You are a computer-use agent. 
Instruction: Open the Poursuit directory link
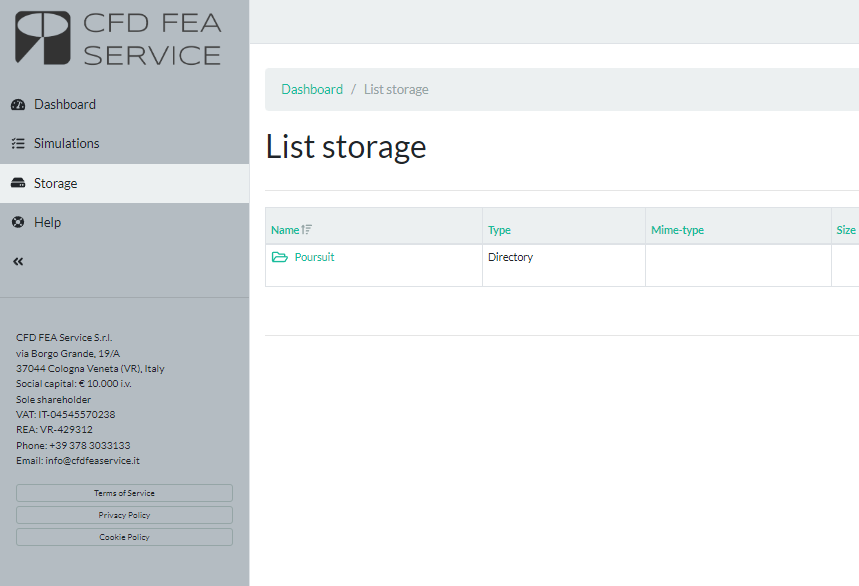(x=314, y=257)
